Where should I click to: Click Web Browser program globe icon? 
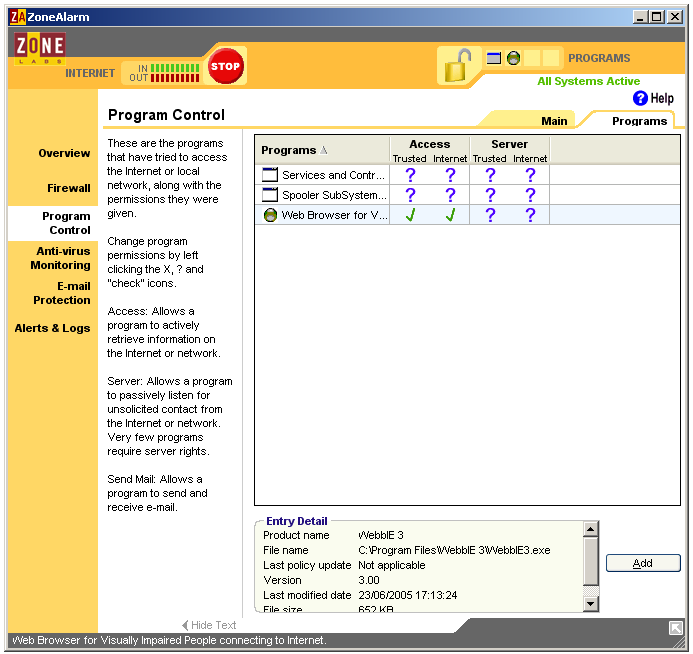coord(270,215)
